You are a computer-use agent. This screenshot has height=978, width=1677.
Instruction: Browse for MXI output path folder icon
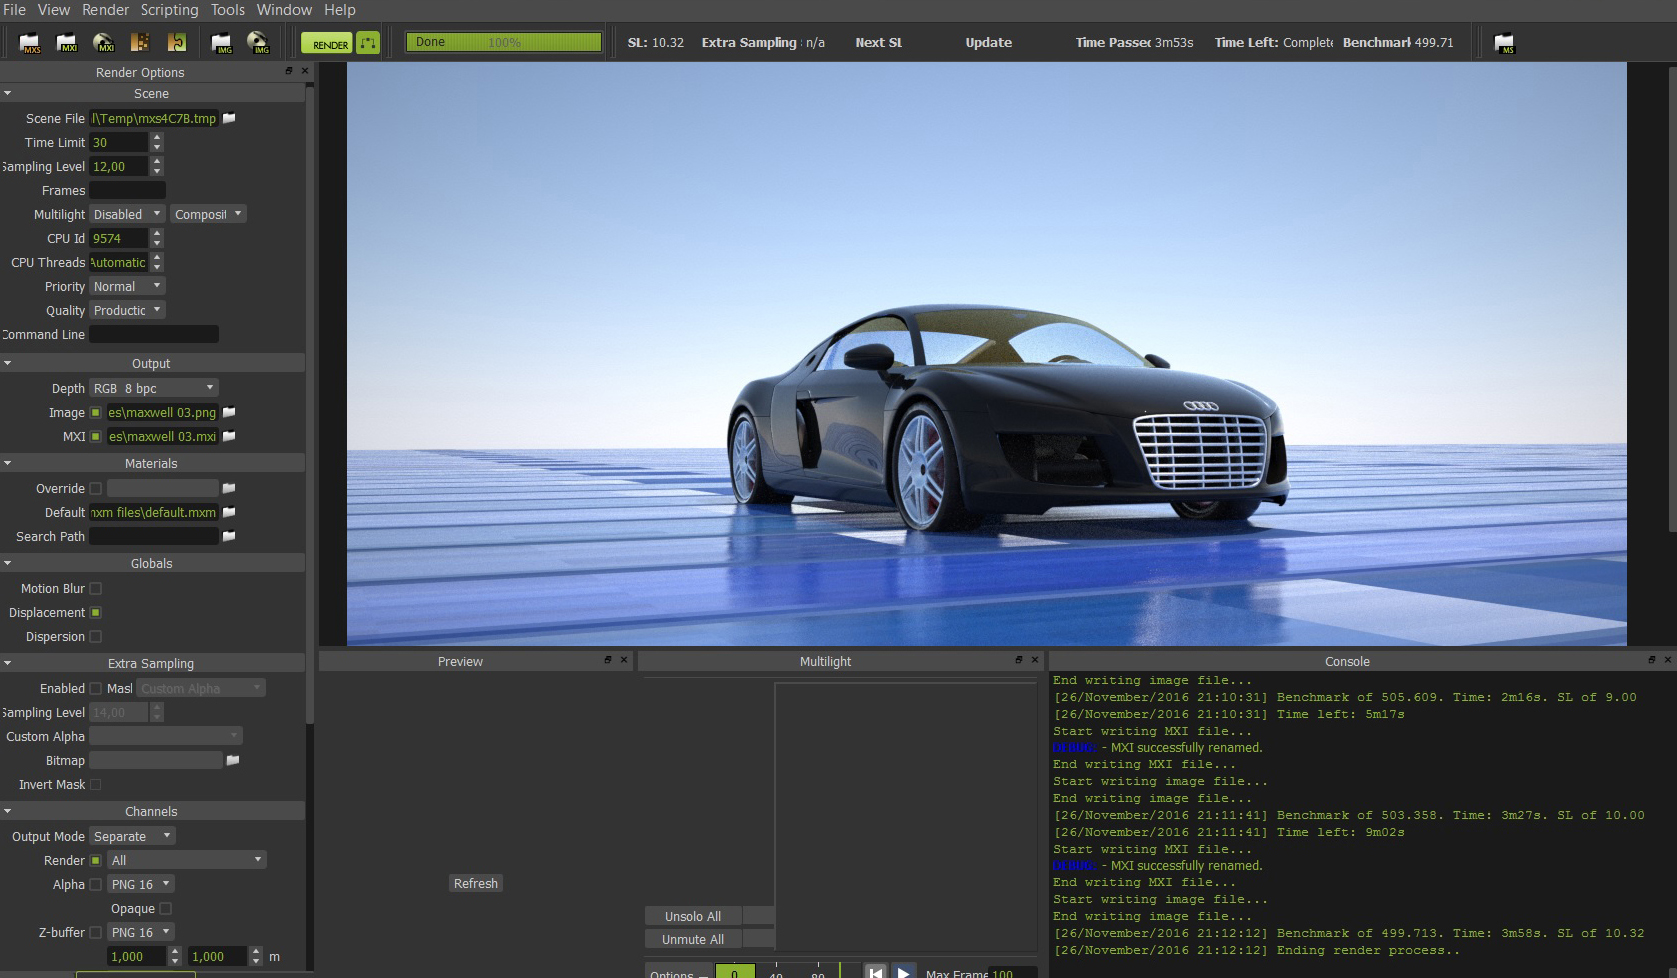pos(229,436)
